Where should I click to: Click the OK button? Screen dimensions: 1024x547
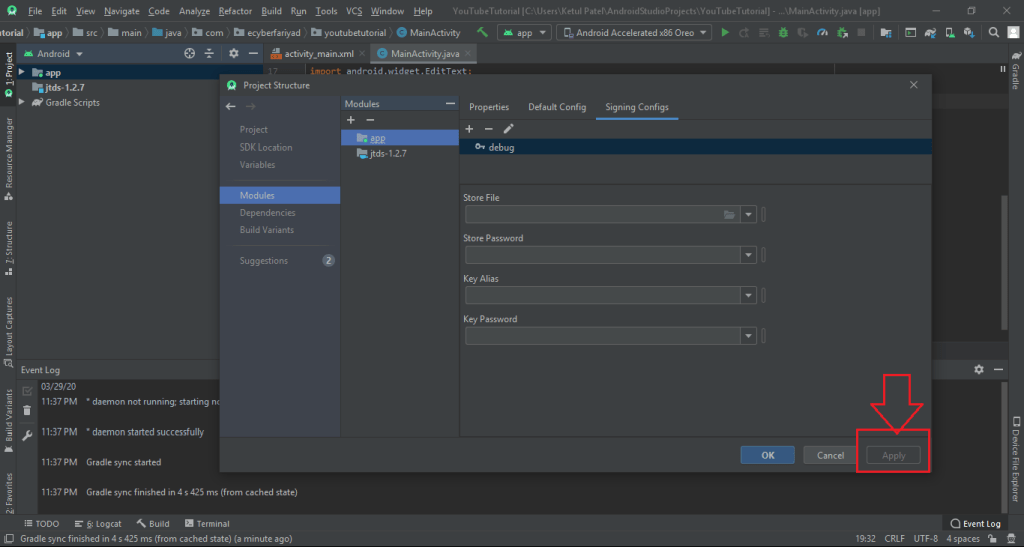click(x=767, y=455)
